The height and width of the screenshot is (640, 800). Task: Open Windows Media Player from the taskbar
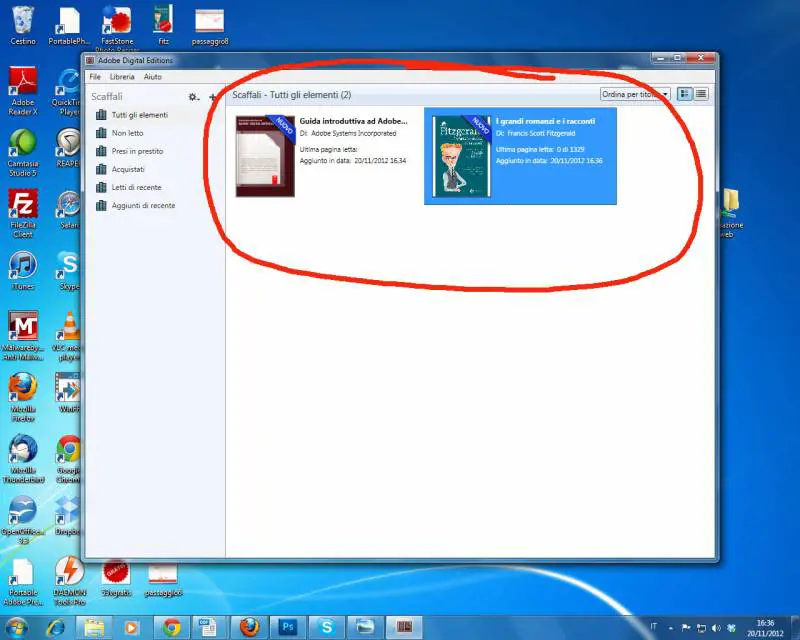[x=132, y=627]
